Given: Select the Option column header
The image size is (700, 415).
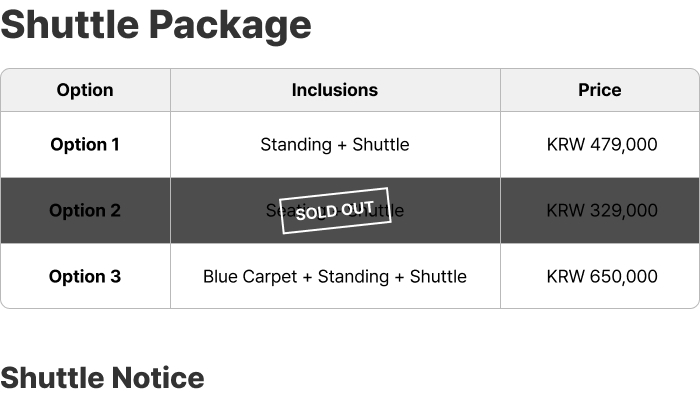Looking at the screenshot, I should (x=85, y=90).
